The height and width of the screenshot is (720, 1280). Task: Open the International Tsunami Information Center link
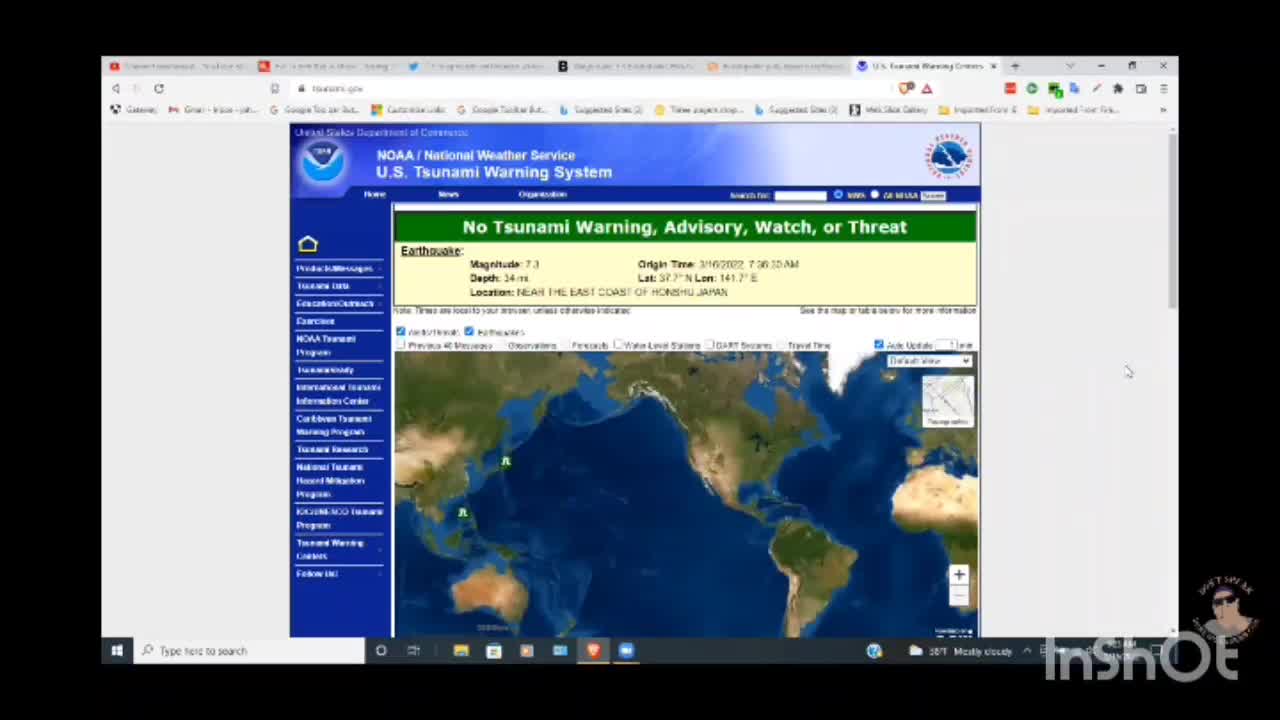[338, 394]
